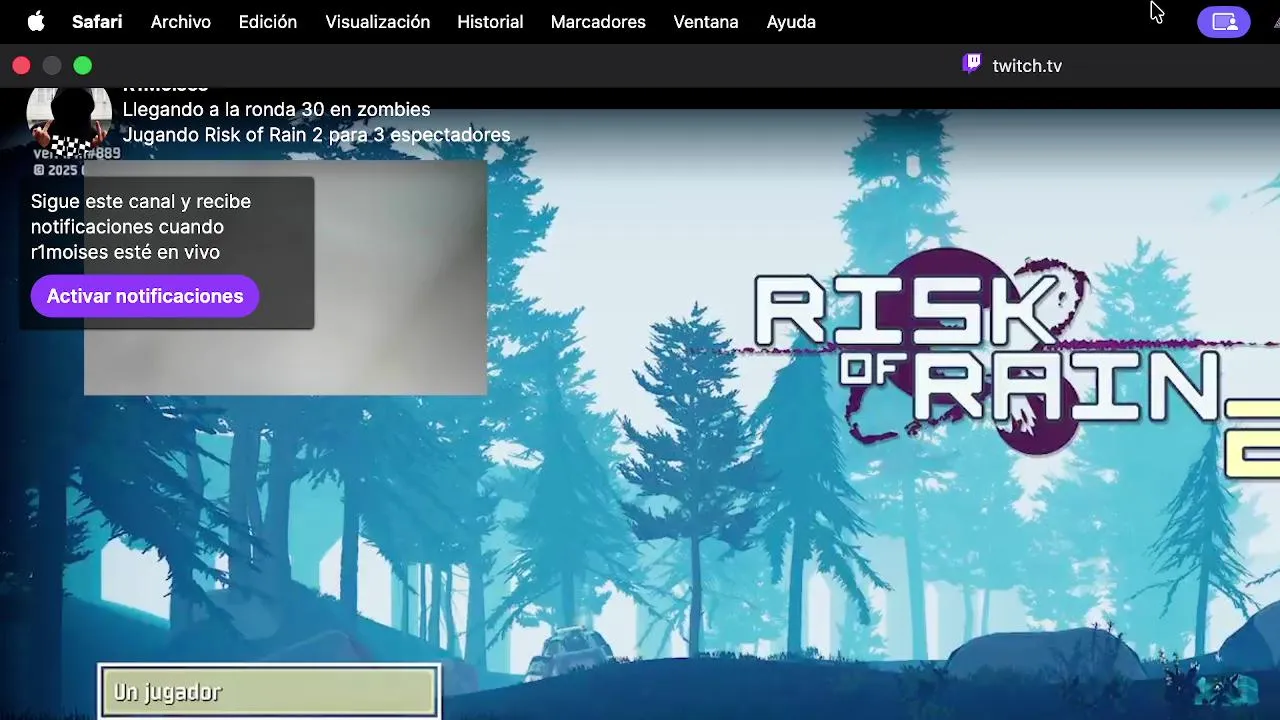Open the Ayuda menu
The width and height of the screenshot is (1280, 720).
791,21
